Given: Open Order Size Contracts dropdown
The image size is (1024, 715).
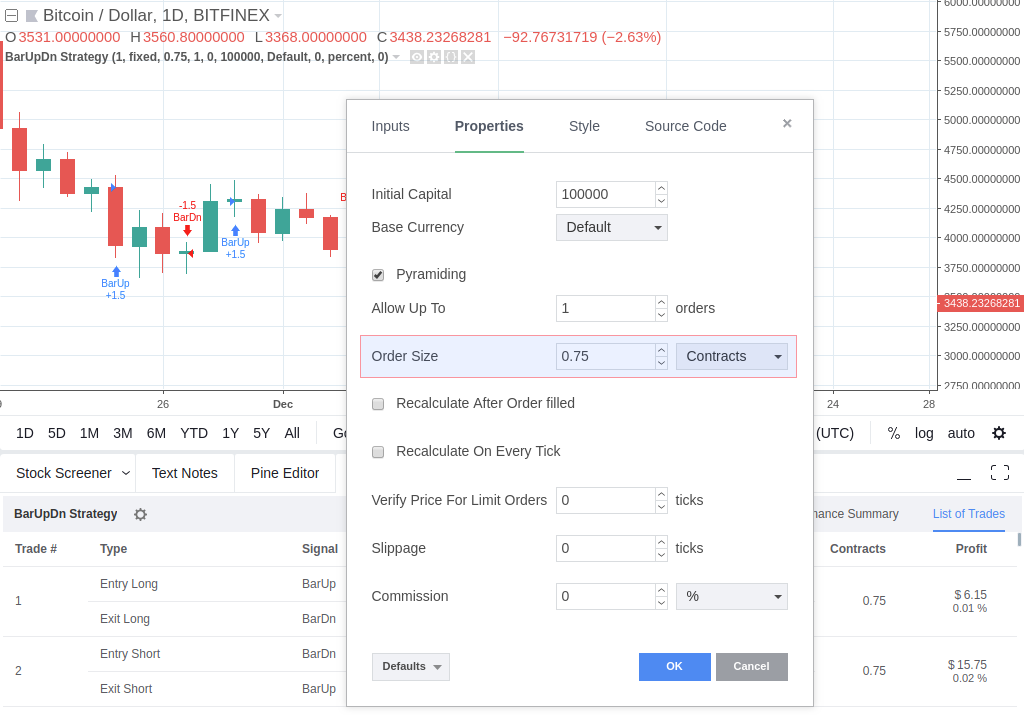Looking at the screenshot, I should (731, 357).
